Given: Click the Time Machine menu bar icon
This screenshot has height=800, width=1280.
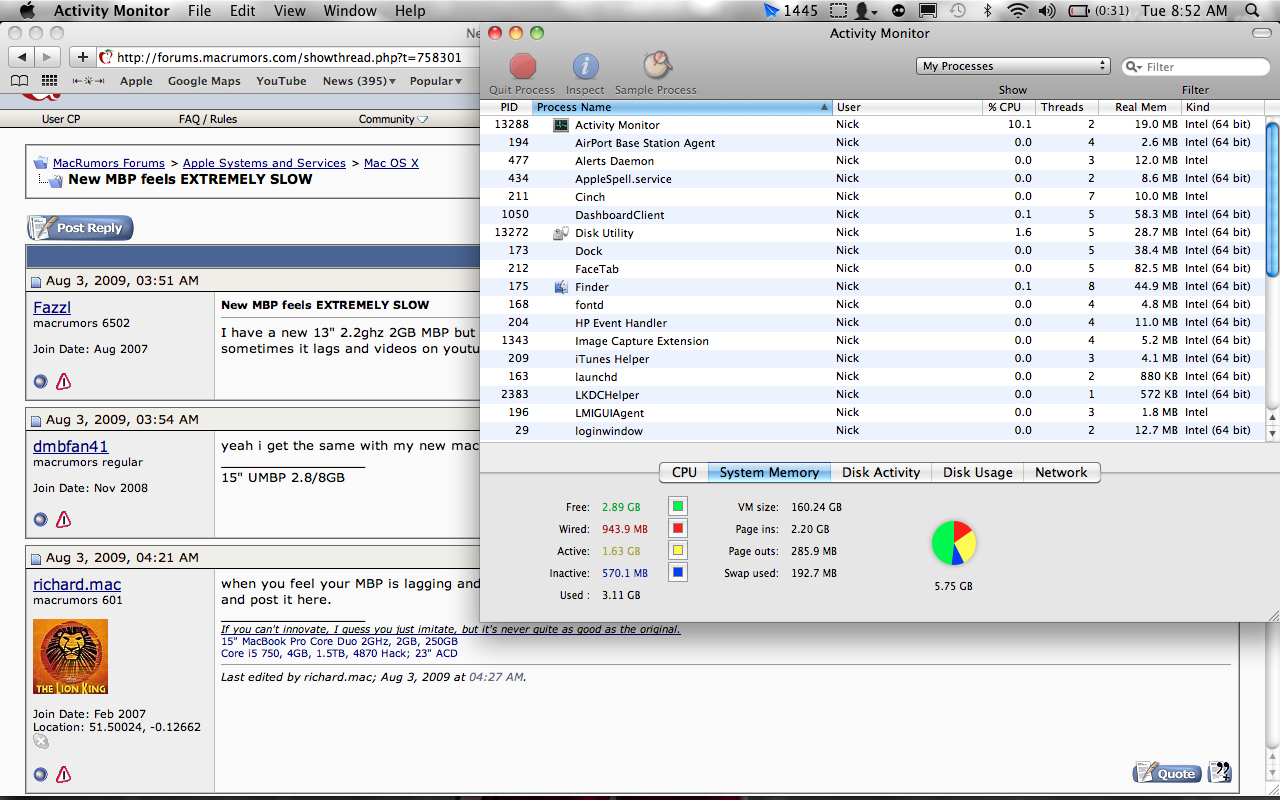Looking at the screenshot, I should tap(958, 11).
